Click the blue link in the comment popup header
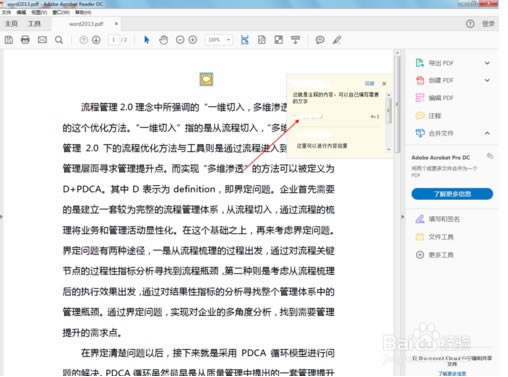 click(369, 83)
